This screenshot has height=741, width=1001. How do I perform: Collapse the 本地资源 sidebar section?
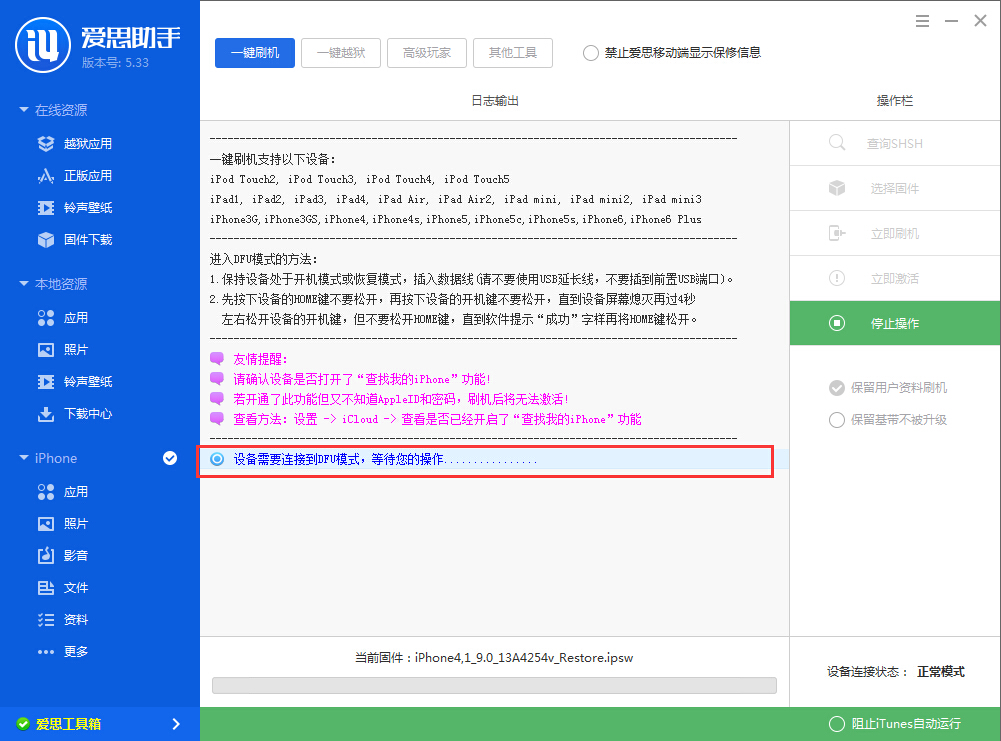(58, 284)
